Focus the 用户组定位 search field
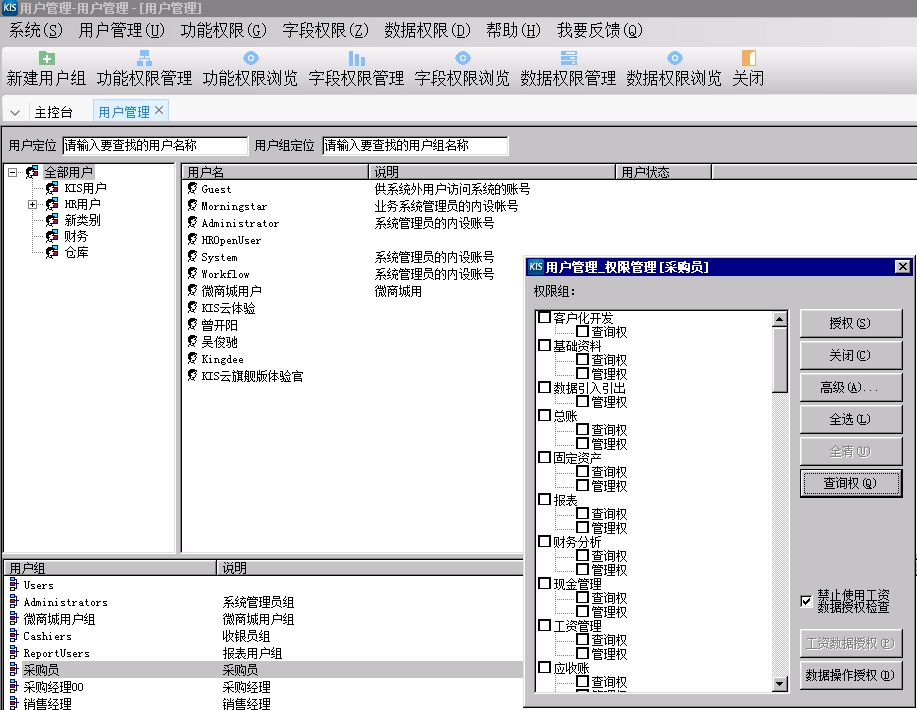917x710 pixels. pyautogui.click(x=415, y=146)
